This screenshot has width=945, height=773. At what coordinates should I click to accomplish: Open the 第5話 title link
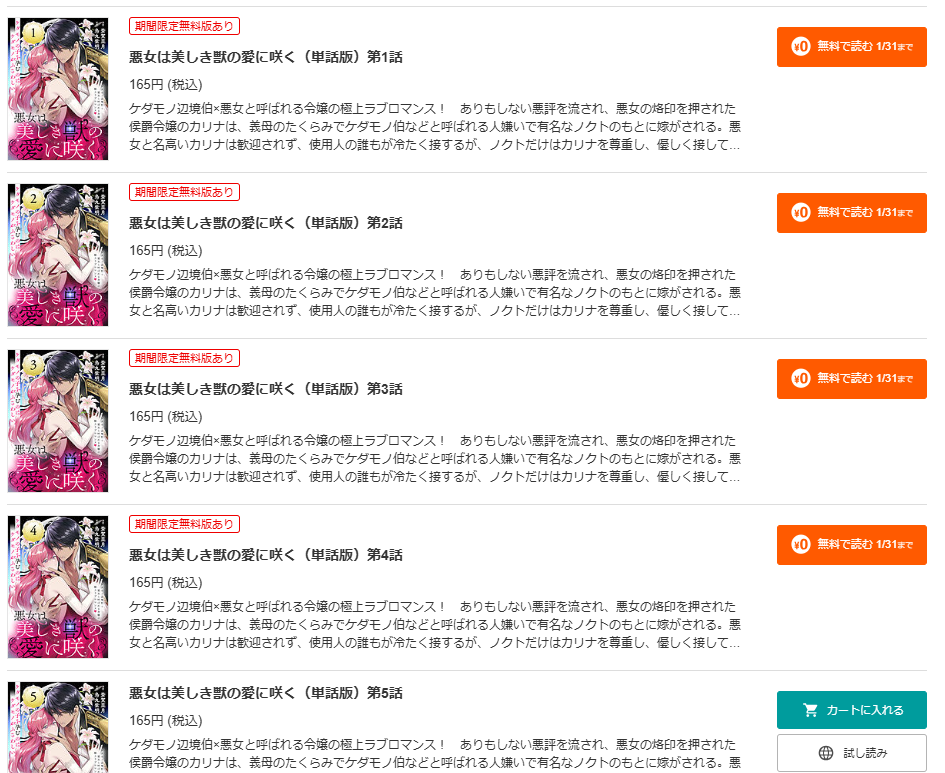click(x=266, y=693)
